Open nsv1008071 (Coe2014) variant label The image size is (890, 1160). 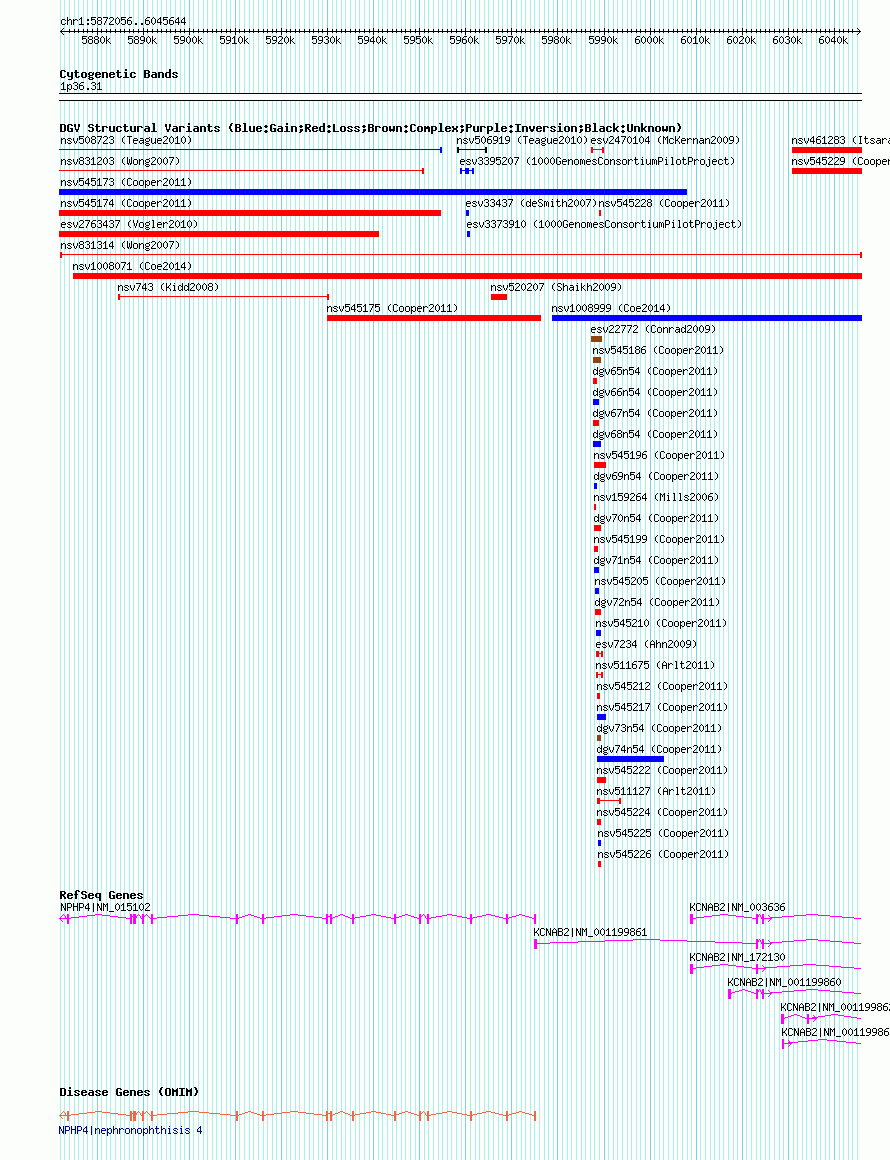(132, 266)
